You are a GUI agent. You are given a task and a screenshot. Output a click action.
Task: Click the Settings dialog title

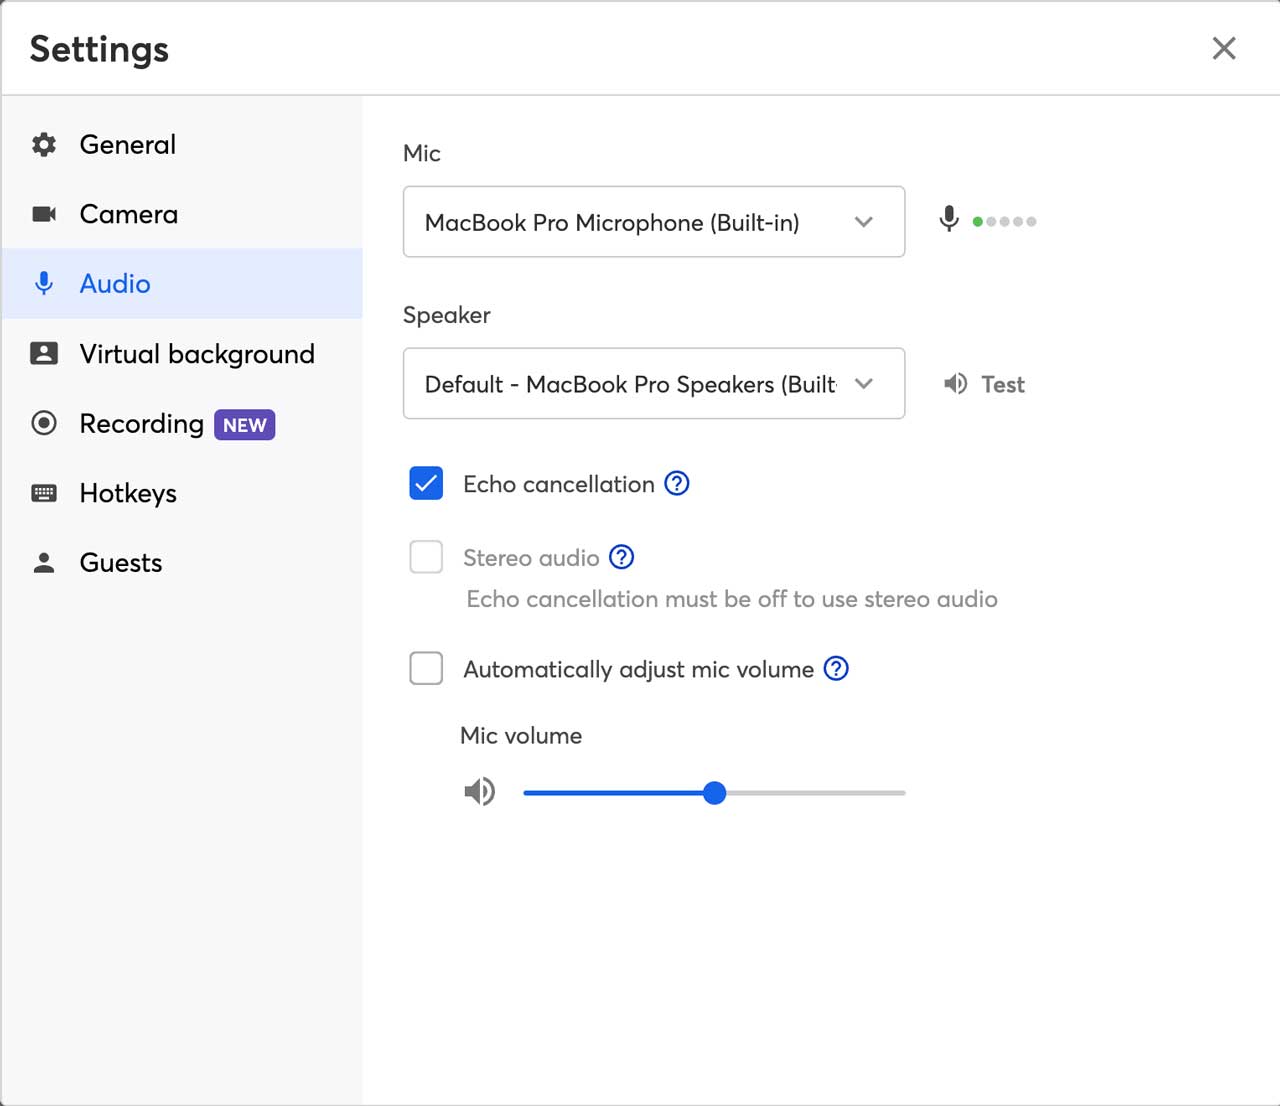point(99,50)
